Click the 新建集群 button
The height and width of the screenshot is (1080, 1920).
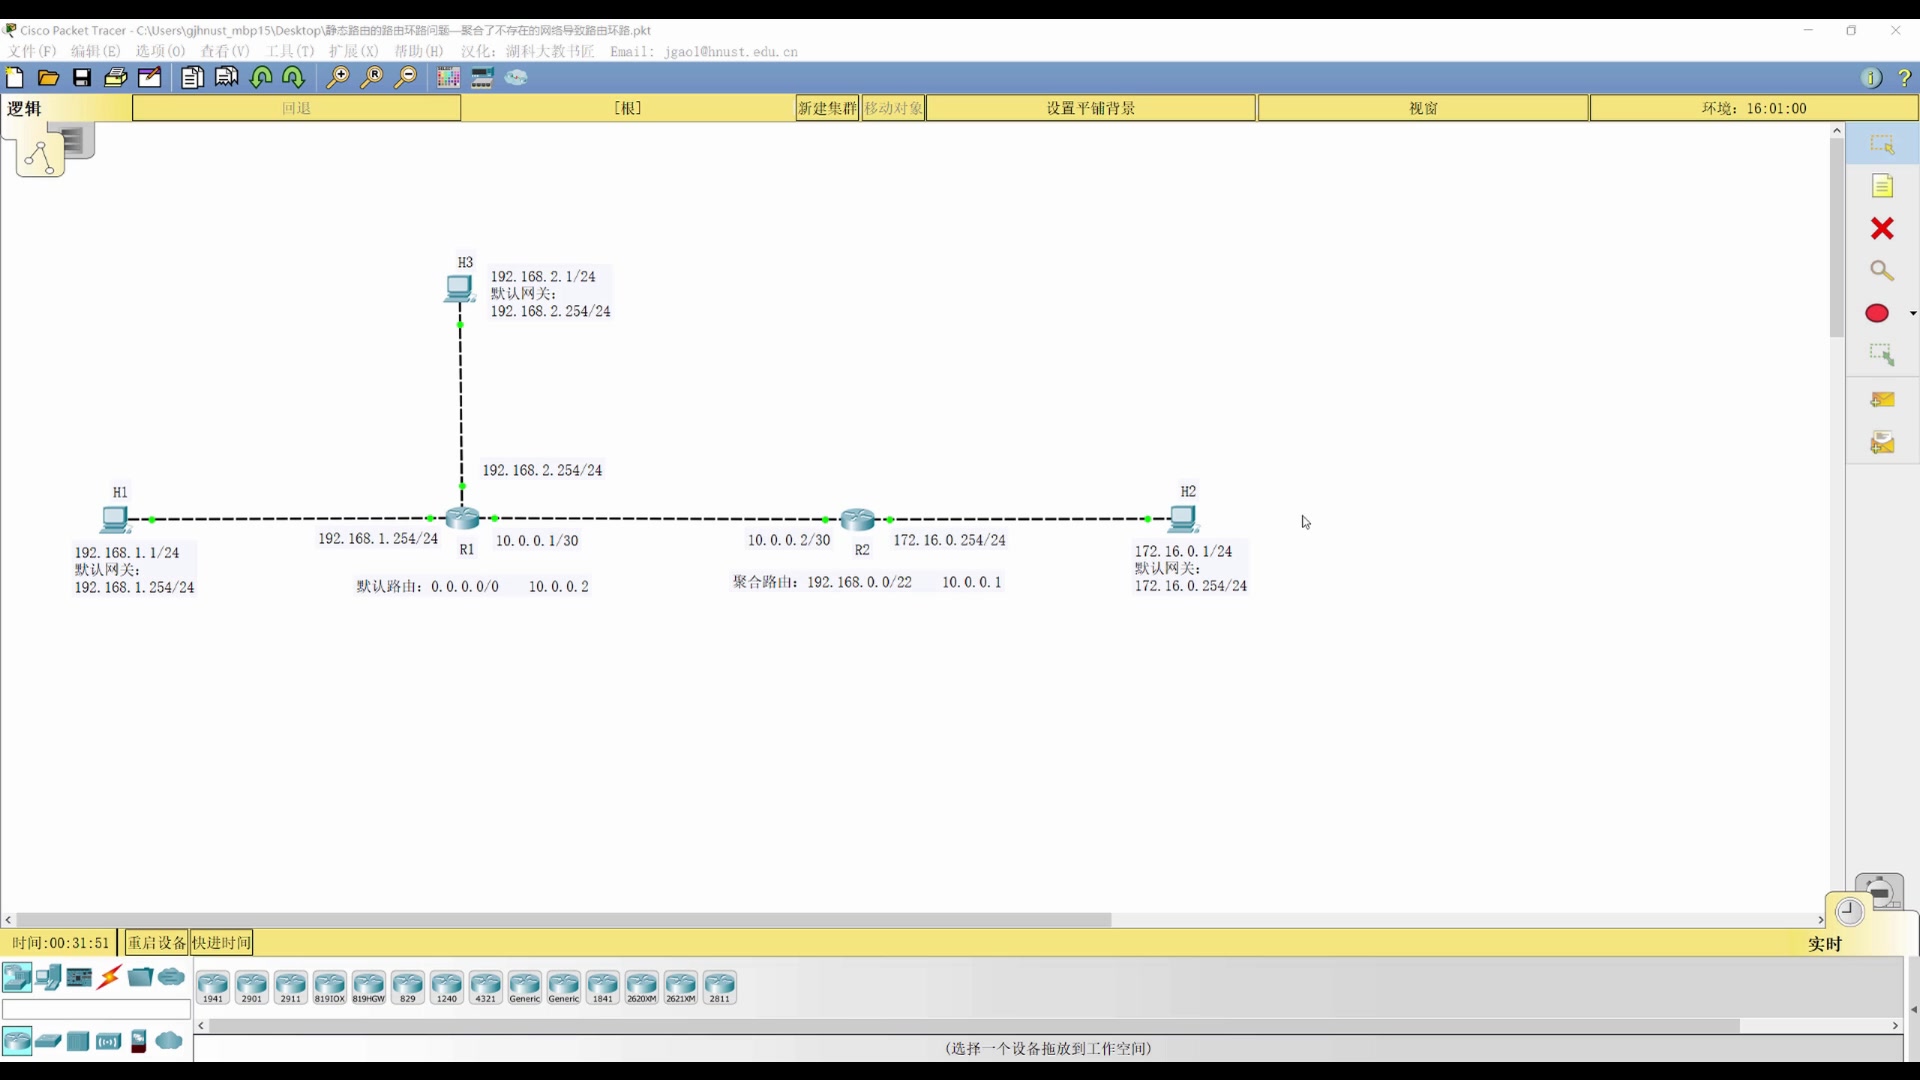(828, 108)
